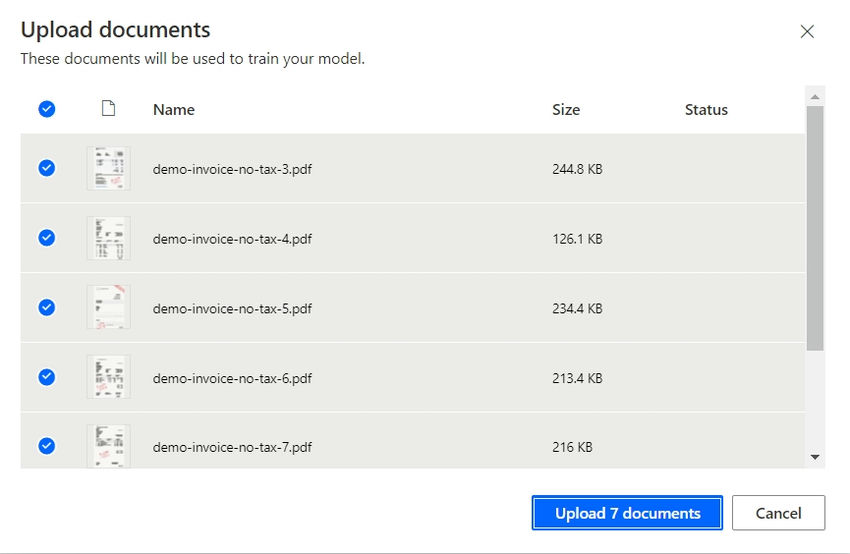Click the file type icon in header
The image size is (850, 554).
(108, 109)
